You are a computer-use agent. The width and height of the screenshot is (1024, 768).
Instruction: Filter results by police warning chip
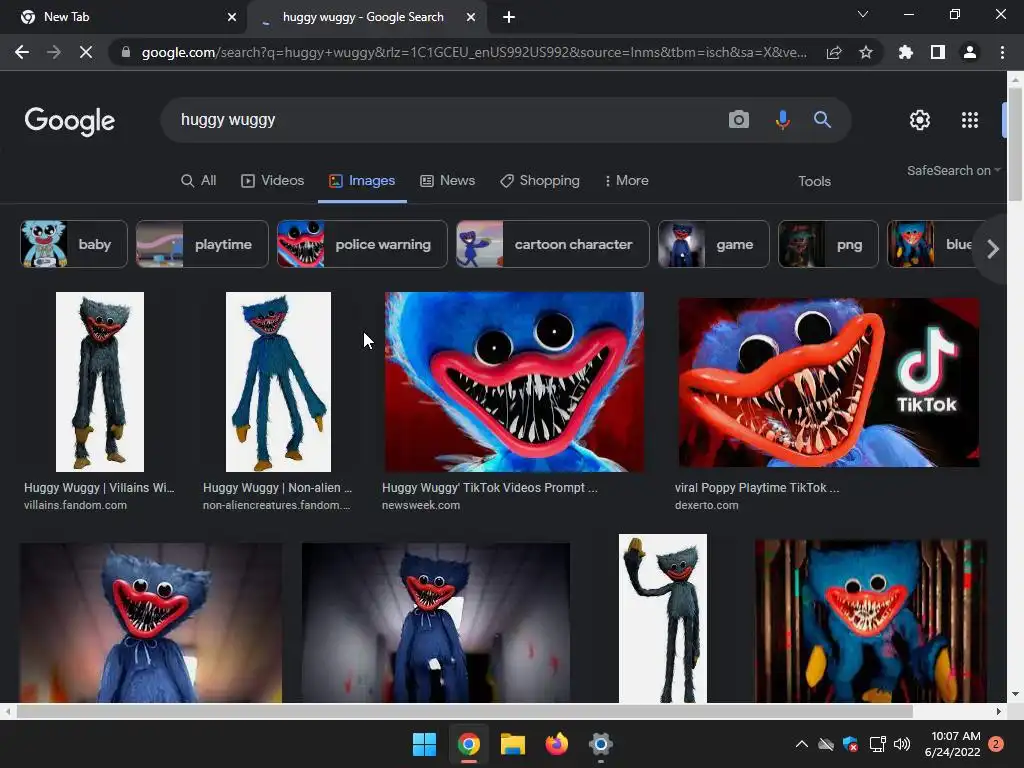tap(362, 244)
